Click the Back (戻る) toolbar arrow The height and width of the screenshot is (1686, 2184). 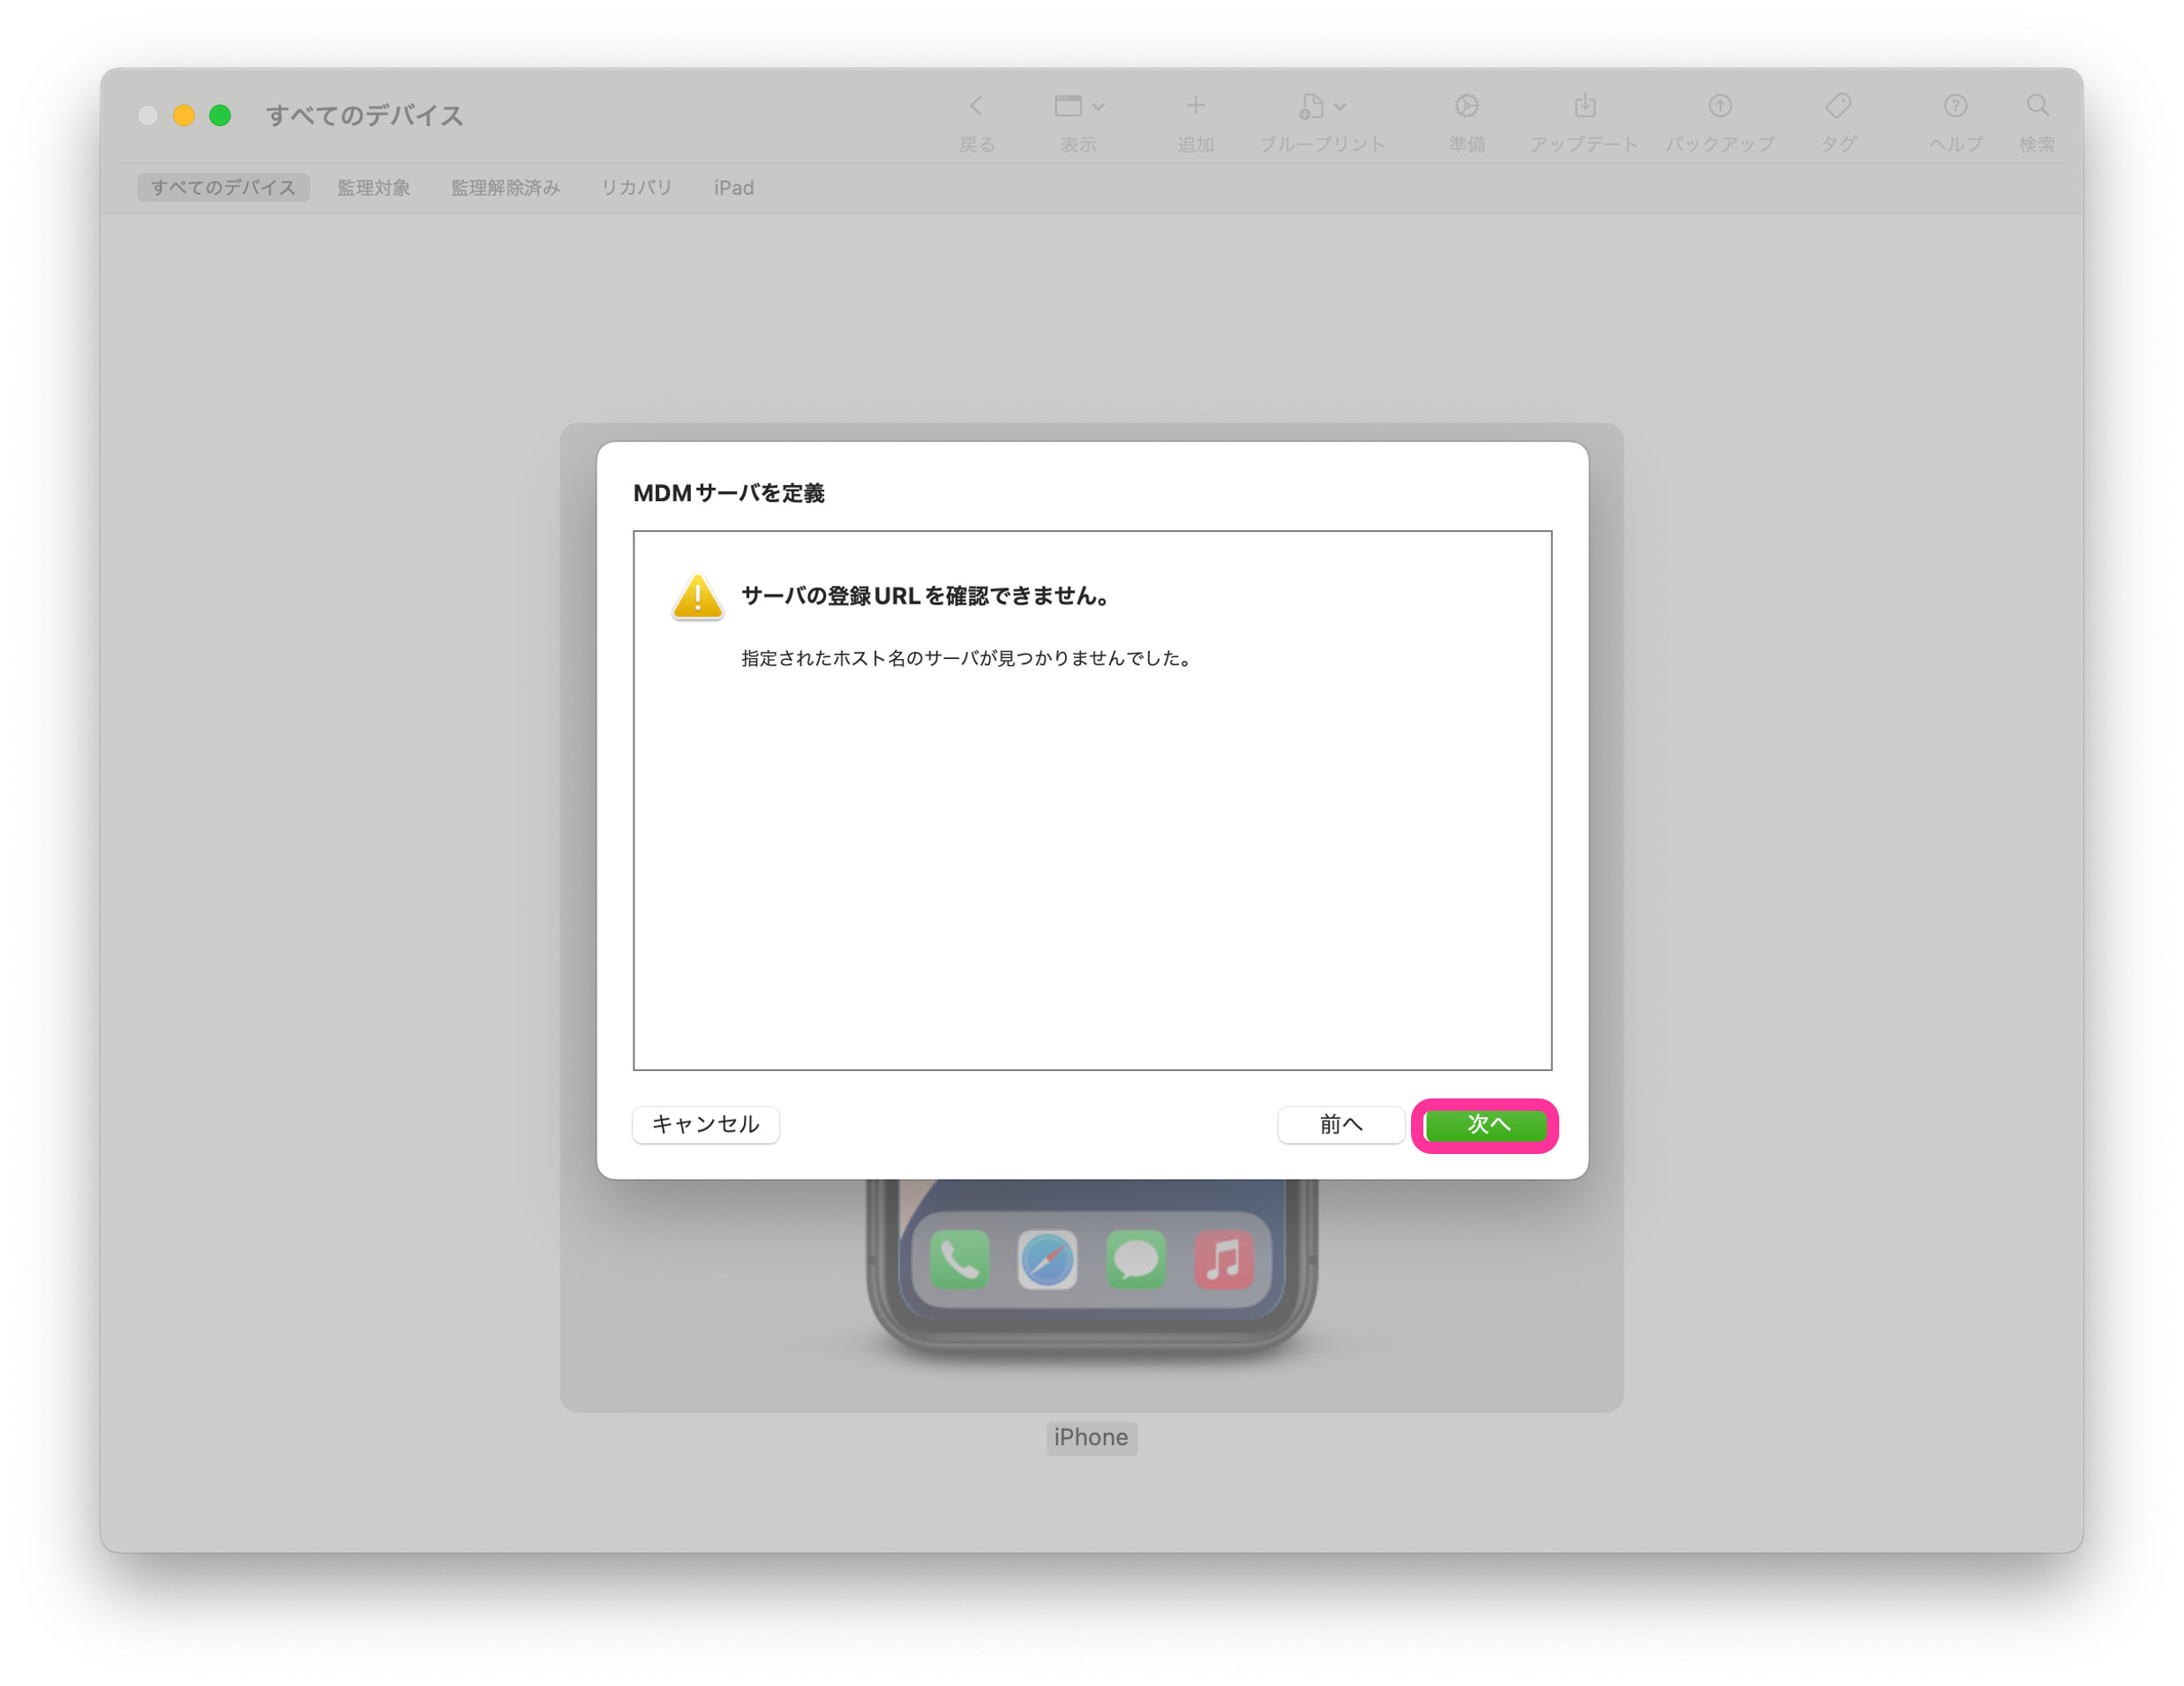click(976, 106)
